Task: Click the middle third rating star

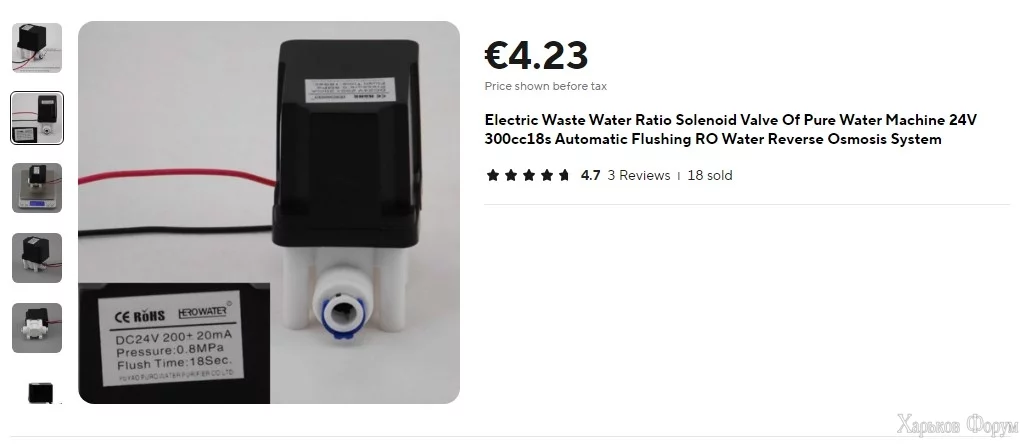Action: click(x=528, y=175)
